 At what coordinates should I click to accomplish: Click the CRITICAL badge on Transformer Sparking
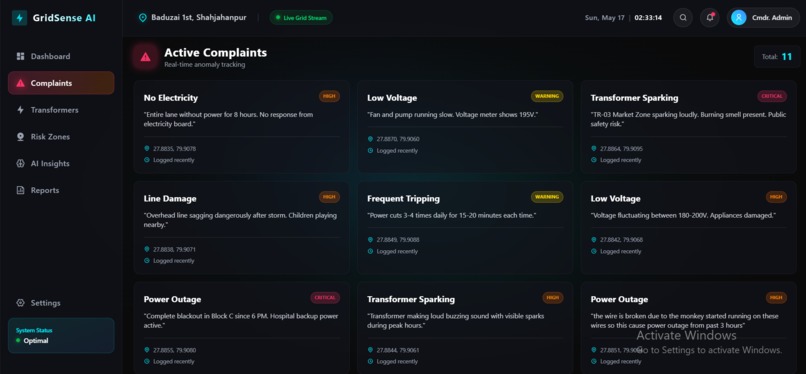[772, 96]
